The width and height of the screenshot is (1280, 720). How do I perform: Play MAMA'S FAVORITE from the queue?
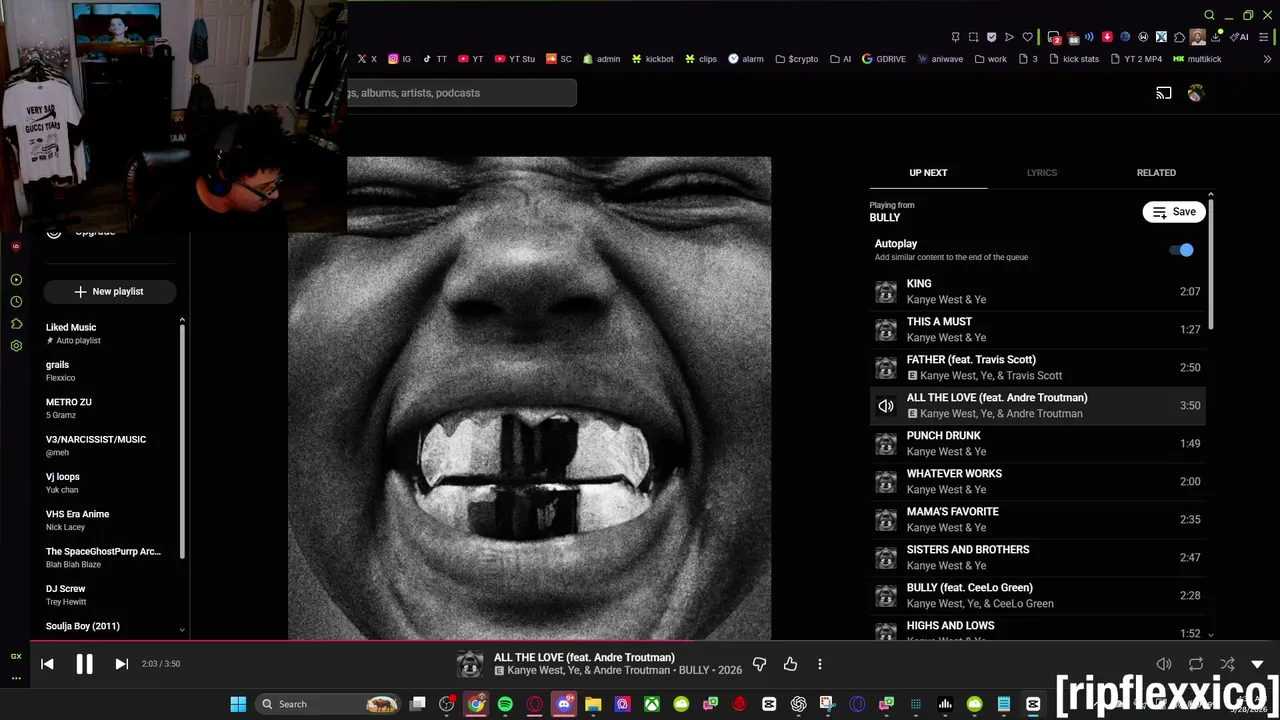click(x=1037, y=519)
